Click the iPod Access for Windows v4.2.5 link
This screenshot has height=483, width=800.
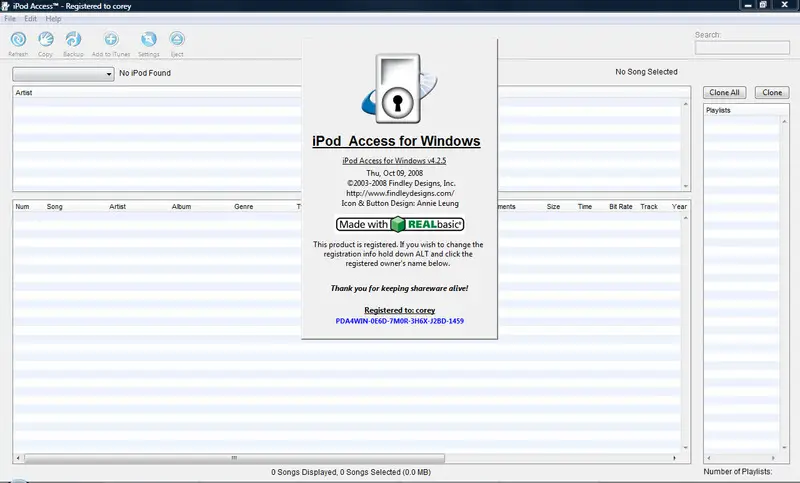click(394, 161)
